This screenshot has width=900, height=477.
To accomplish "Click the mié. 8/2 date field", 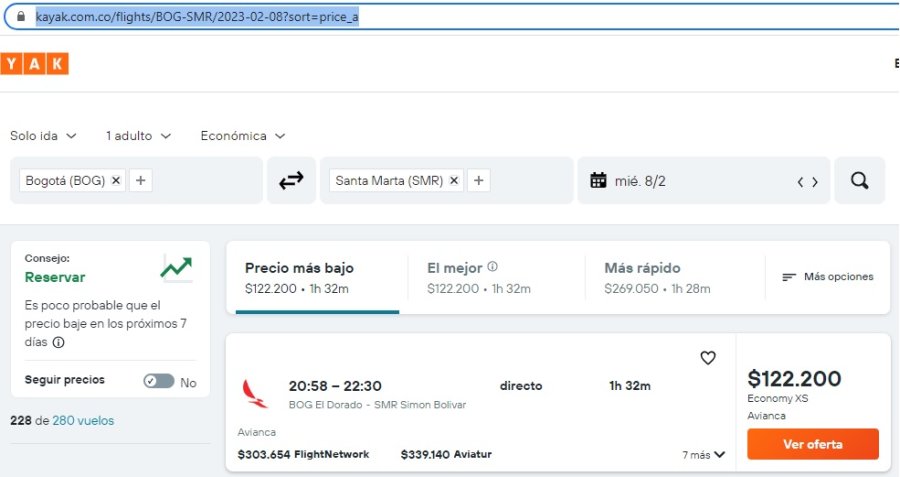I will click(704, 180).
